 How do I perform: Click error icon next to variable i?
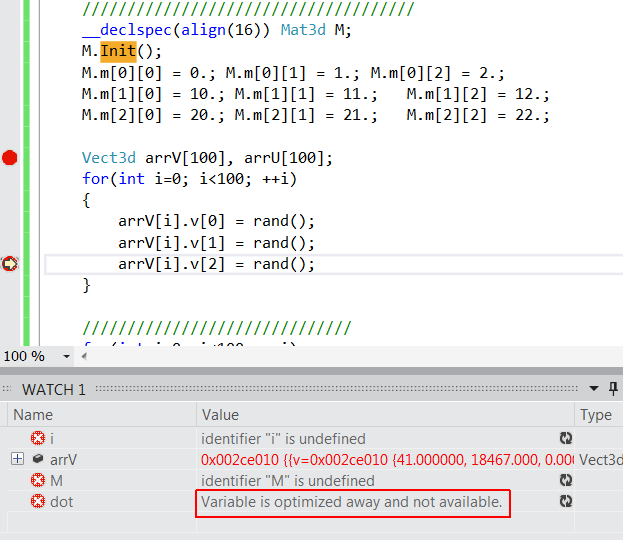click(x=38, y=438)
